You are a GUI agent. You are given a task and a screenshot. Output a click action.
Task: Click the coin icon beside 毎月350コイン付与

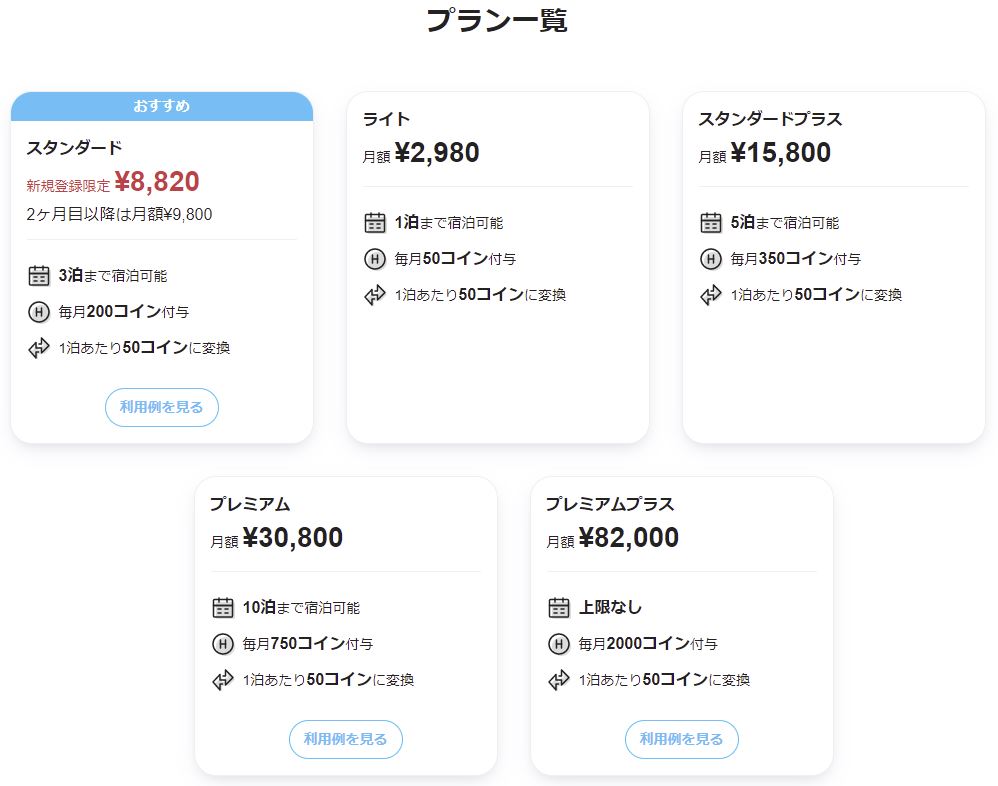(711, 259)
